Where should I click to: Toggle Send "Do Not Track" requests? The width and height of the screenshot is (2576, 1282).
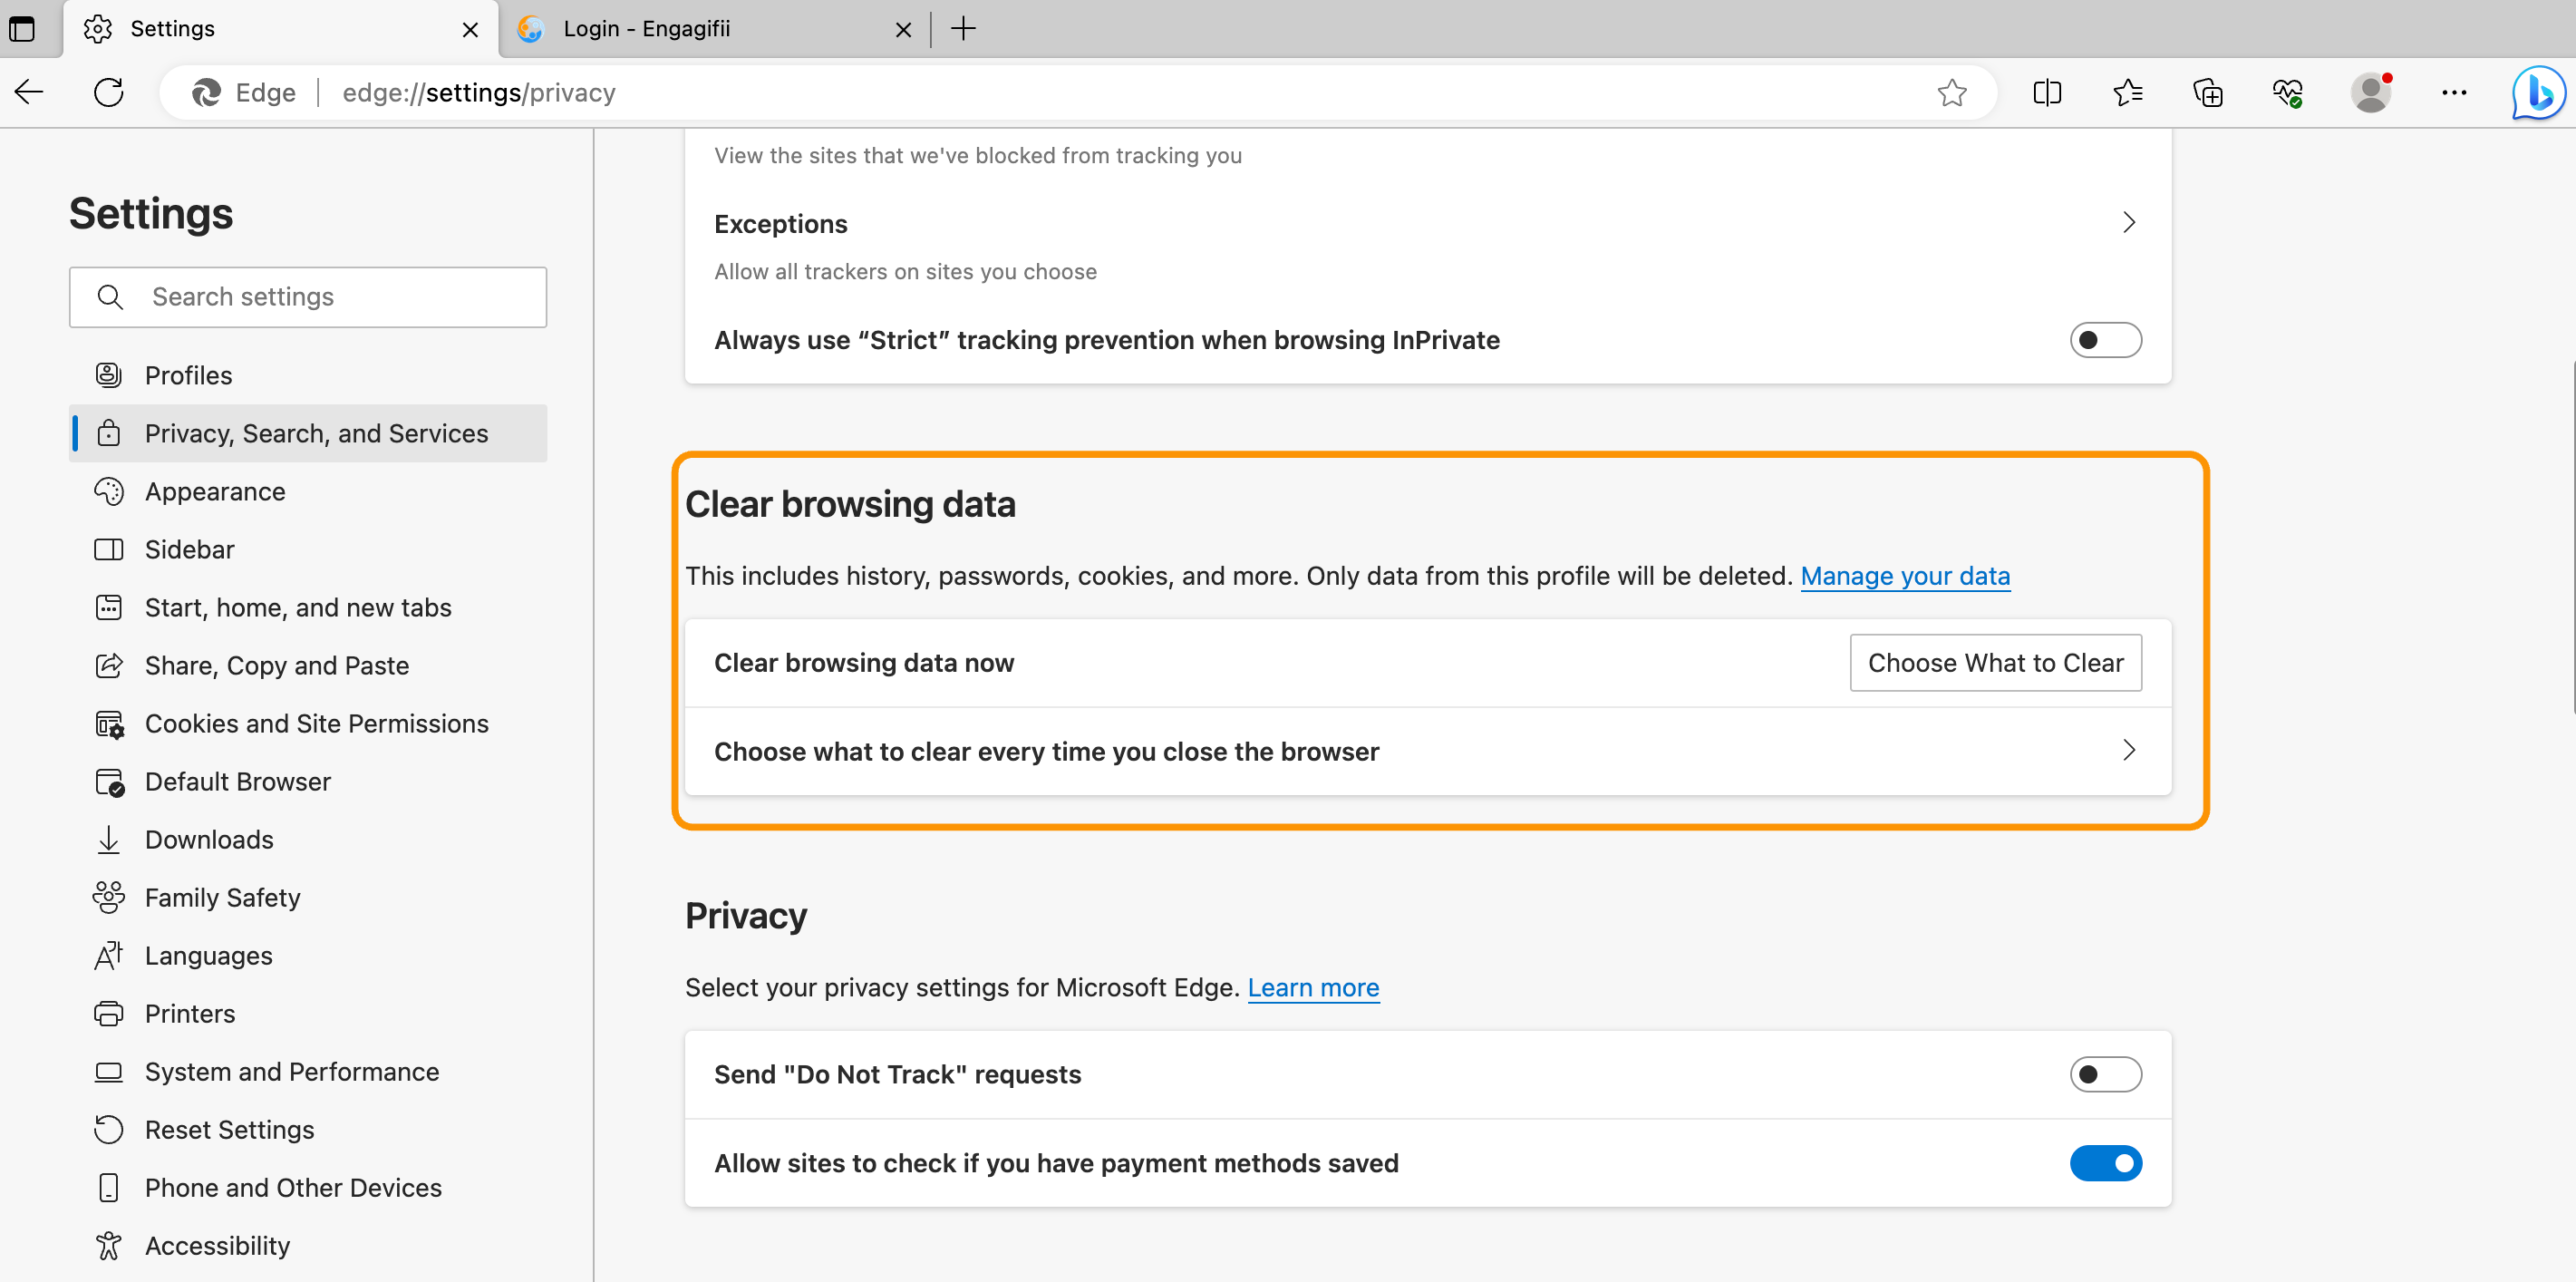[x=2105, y=1074]
